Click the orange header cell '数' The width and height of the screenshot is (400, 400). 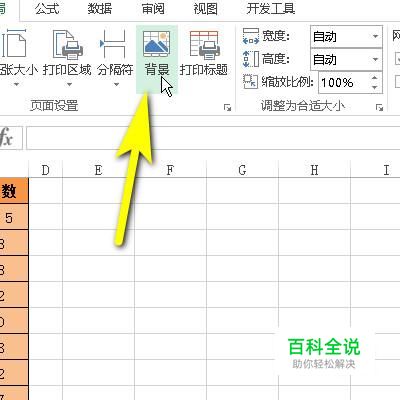click(x=14, y=191)
